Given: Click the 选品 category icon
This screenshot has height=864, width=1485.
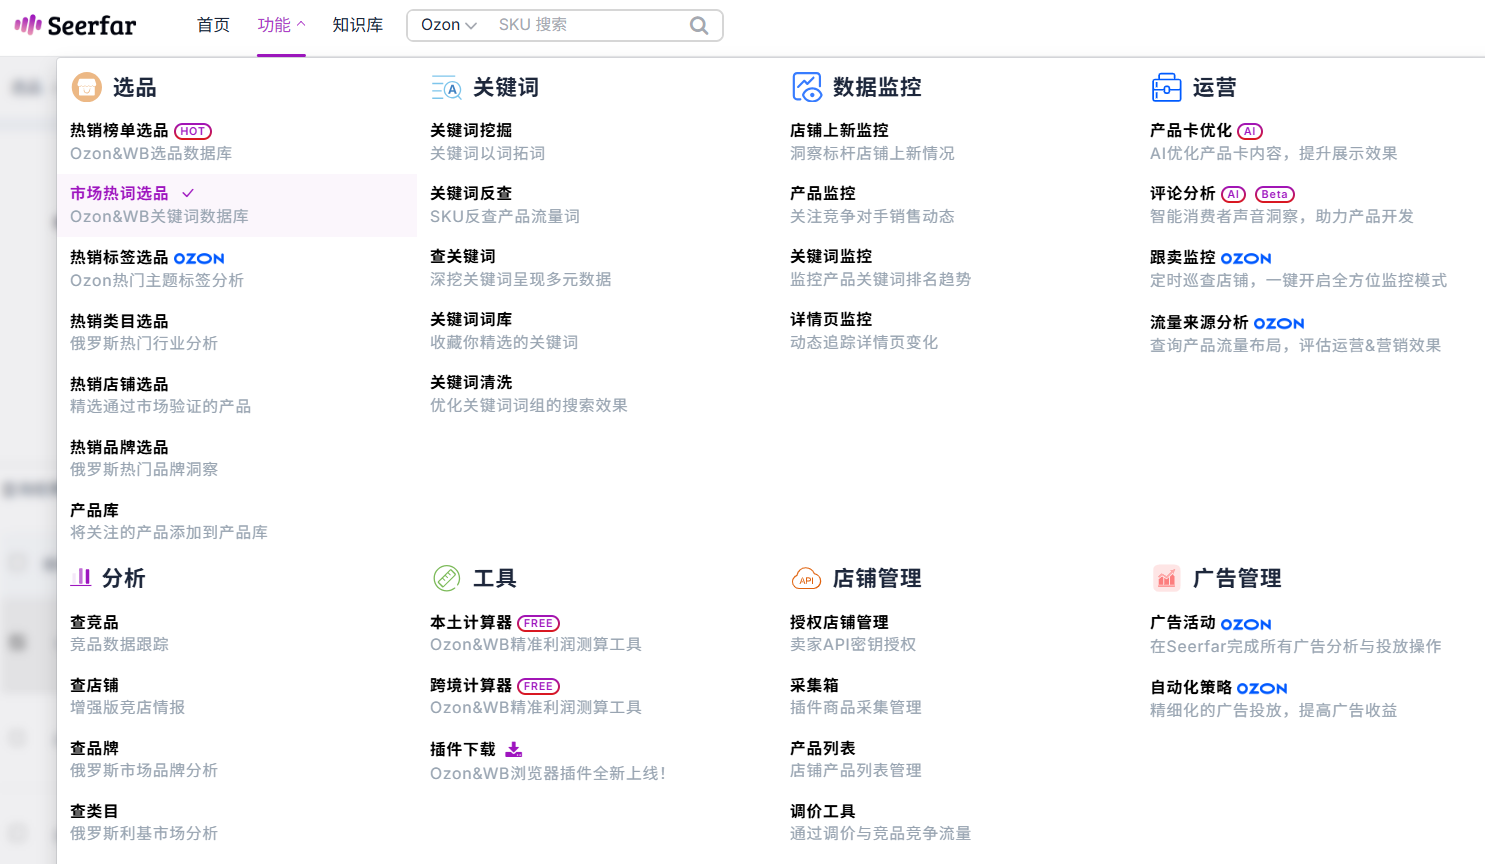Looking at the screenshot, I should 87,88.
